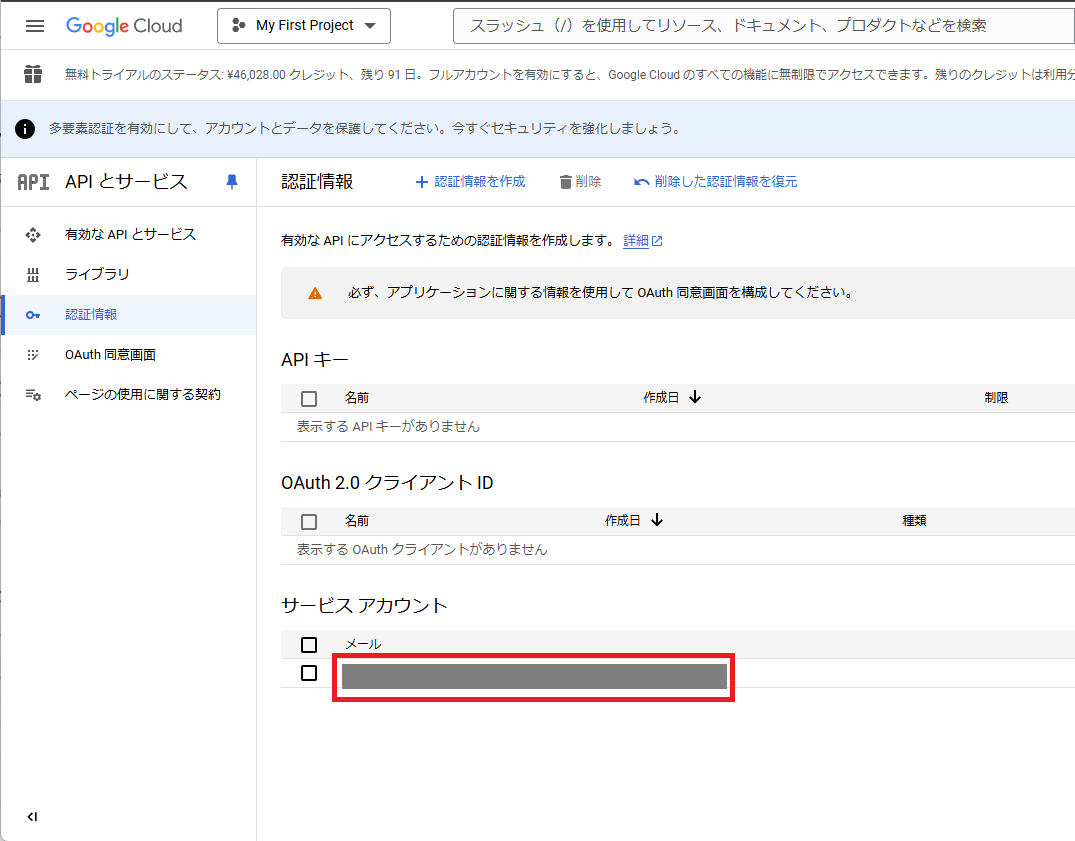Open the 詳細 link
This screenshot has height=841, width=1075.
point(642,241)
